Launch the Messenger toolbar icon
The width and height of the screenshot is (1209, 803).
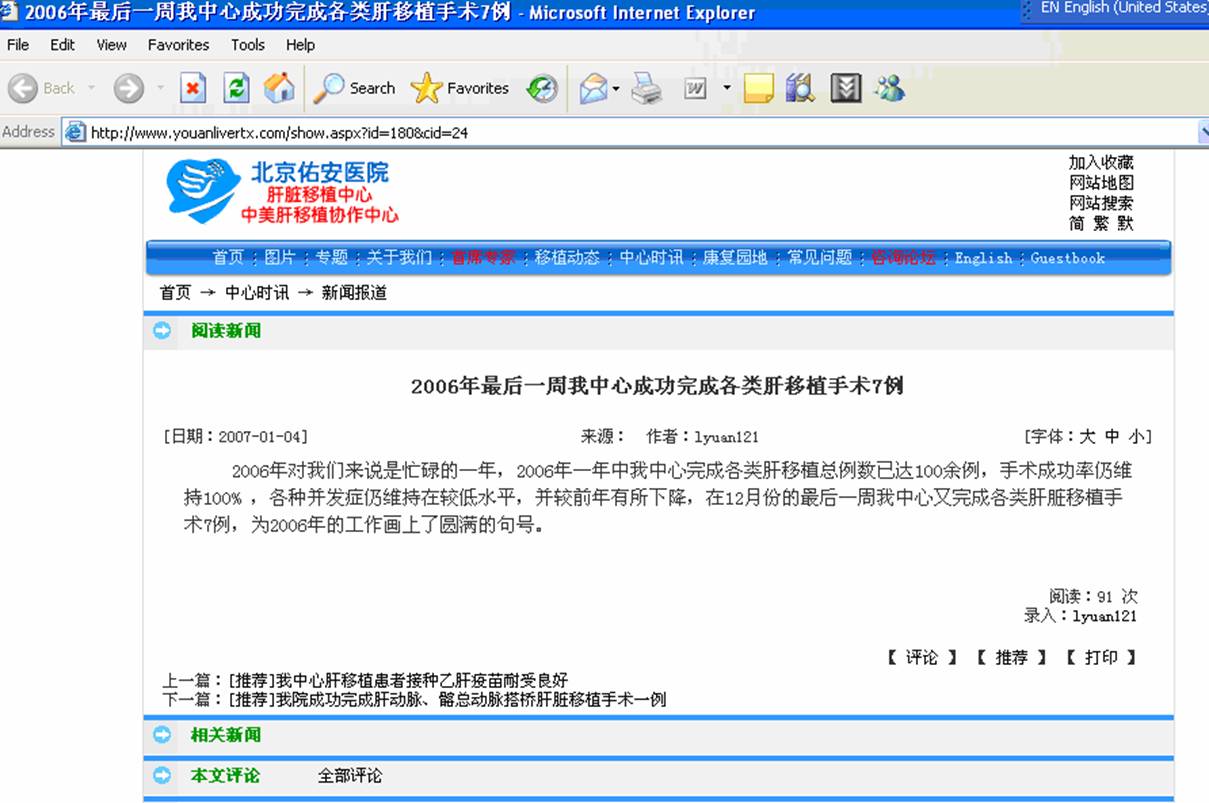[889, 88]
